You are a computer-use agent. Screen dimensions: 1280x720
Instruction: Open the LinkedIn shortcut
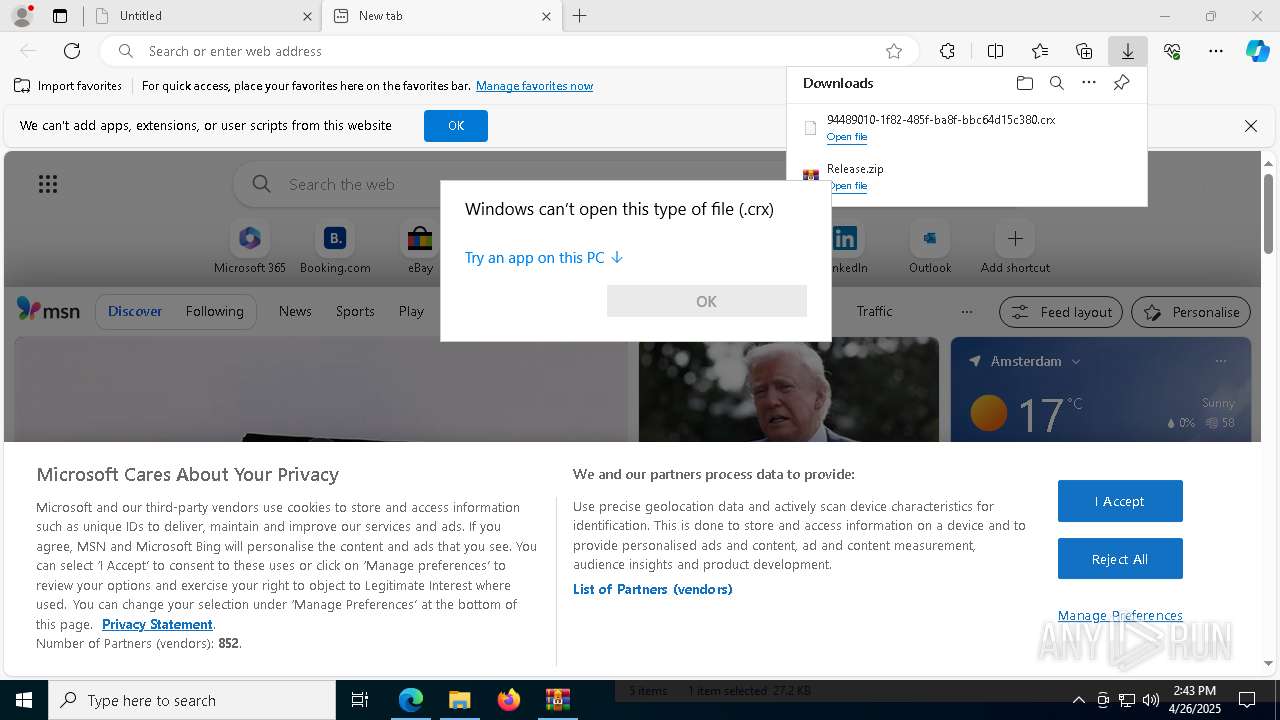pos(845,248)
